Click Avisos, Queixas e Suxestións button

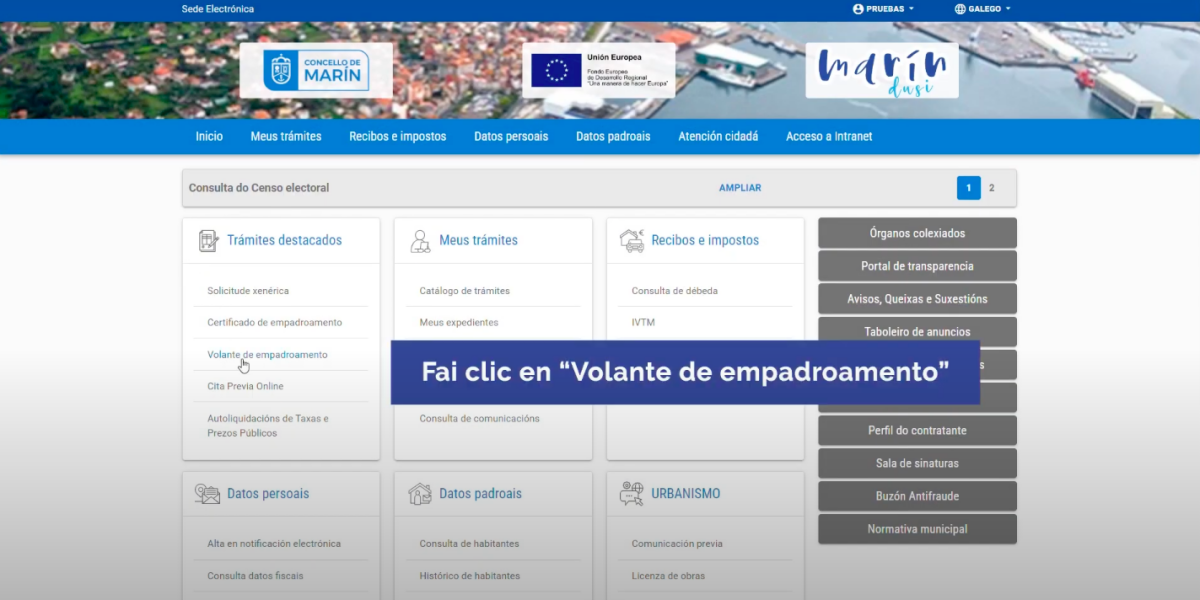(917, 299)
